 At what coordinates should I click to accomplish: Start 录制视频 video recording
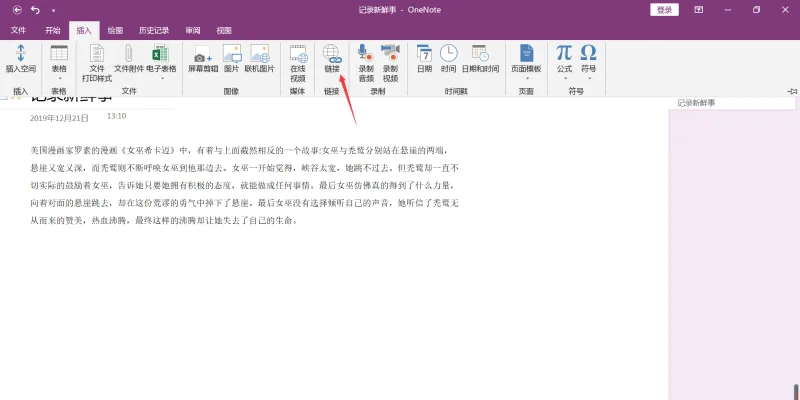point(391,63)
